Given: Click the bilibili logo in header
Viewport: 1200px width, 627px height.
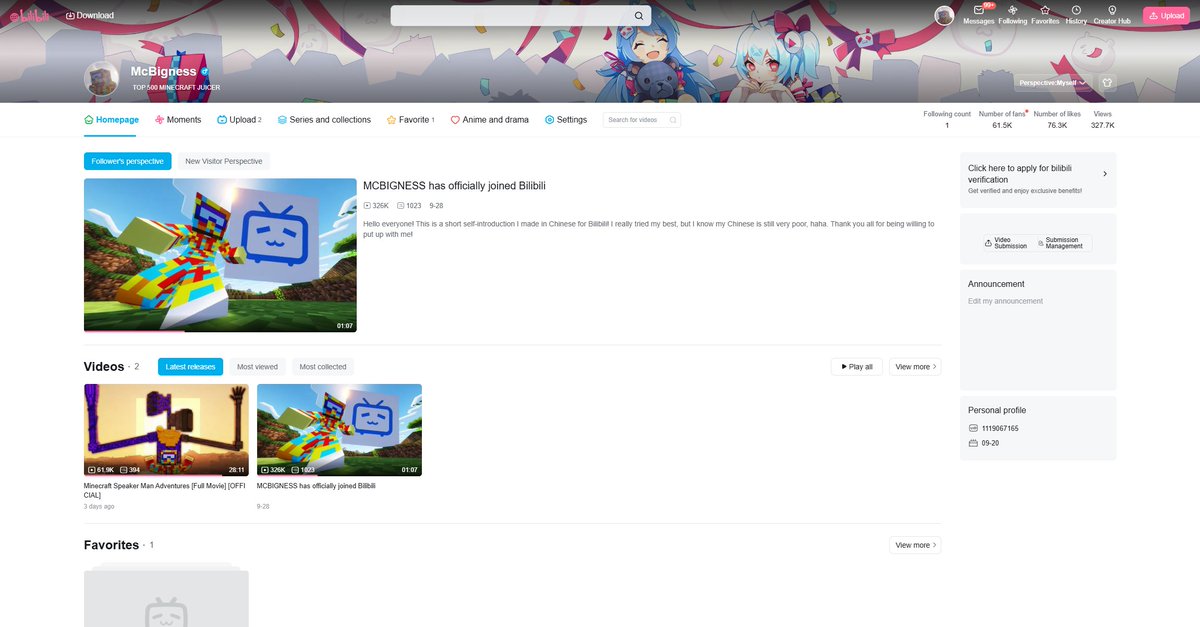Looking at the screenshot, I should tap(29, 15).
